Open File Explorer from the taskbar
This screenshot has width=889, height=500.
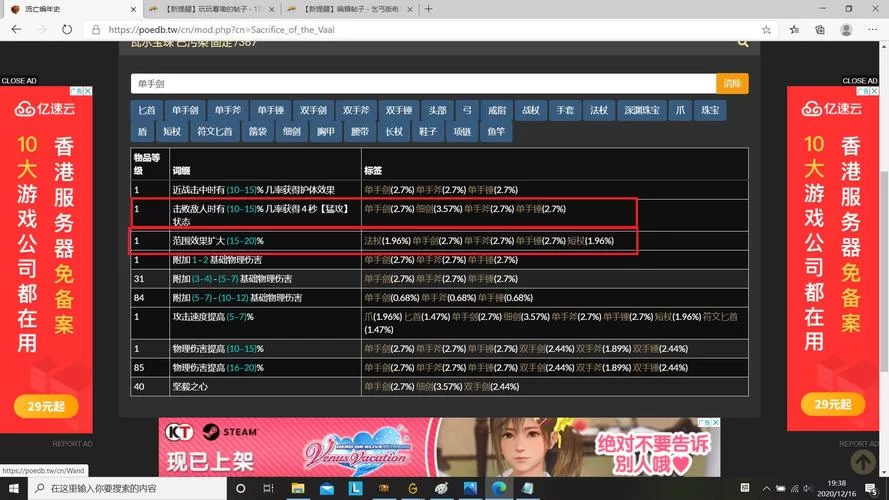298,488
